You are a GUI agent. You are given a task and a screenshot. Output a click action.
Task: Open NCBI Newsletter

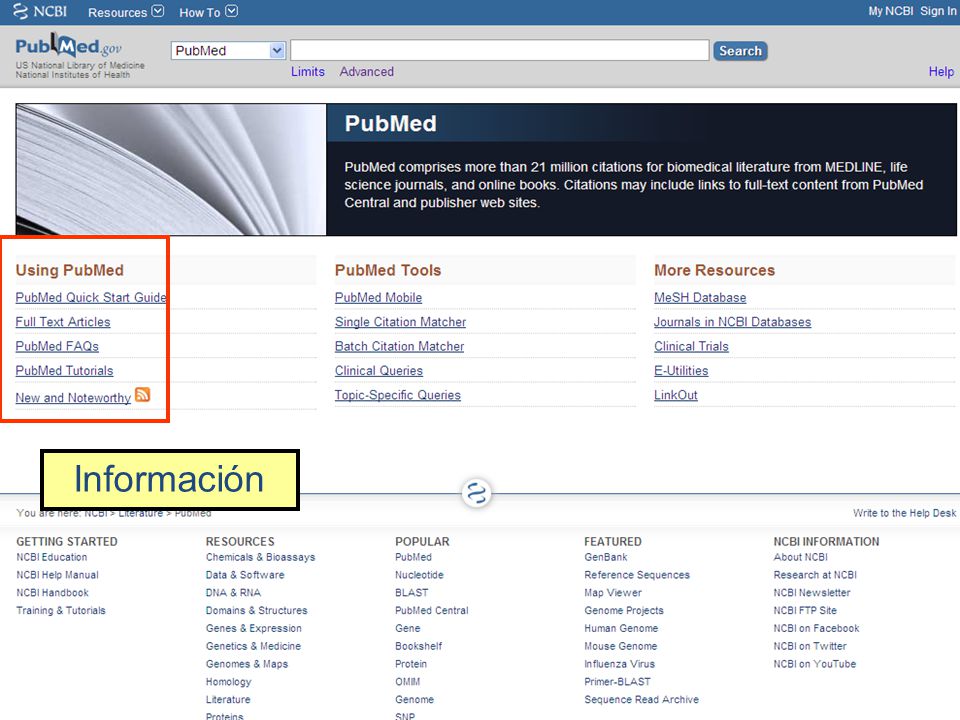pyautogui.click(x=812, y=593)
